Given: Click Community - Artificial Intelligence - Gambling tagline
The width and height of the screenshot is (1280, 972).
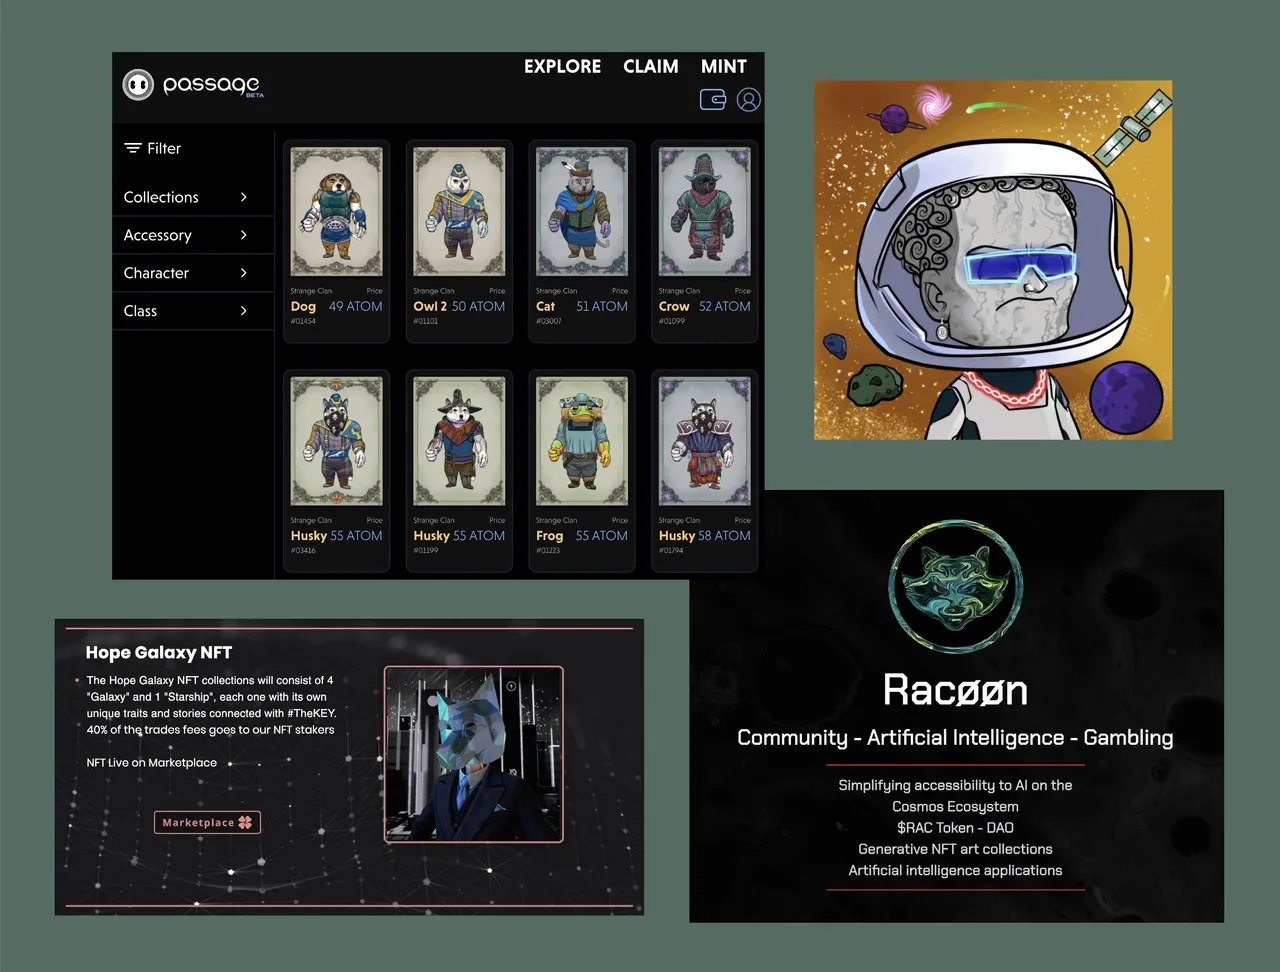Looking at the screenshot, I should (x=955, y=738).
